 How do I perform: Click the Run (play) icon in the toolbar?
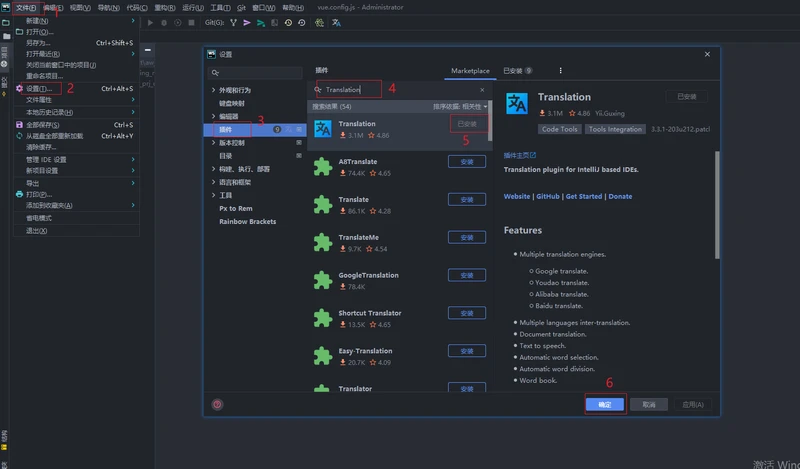150,22
